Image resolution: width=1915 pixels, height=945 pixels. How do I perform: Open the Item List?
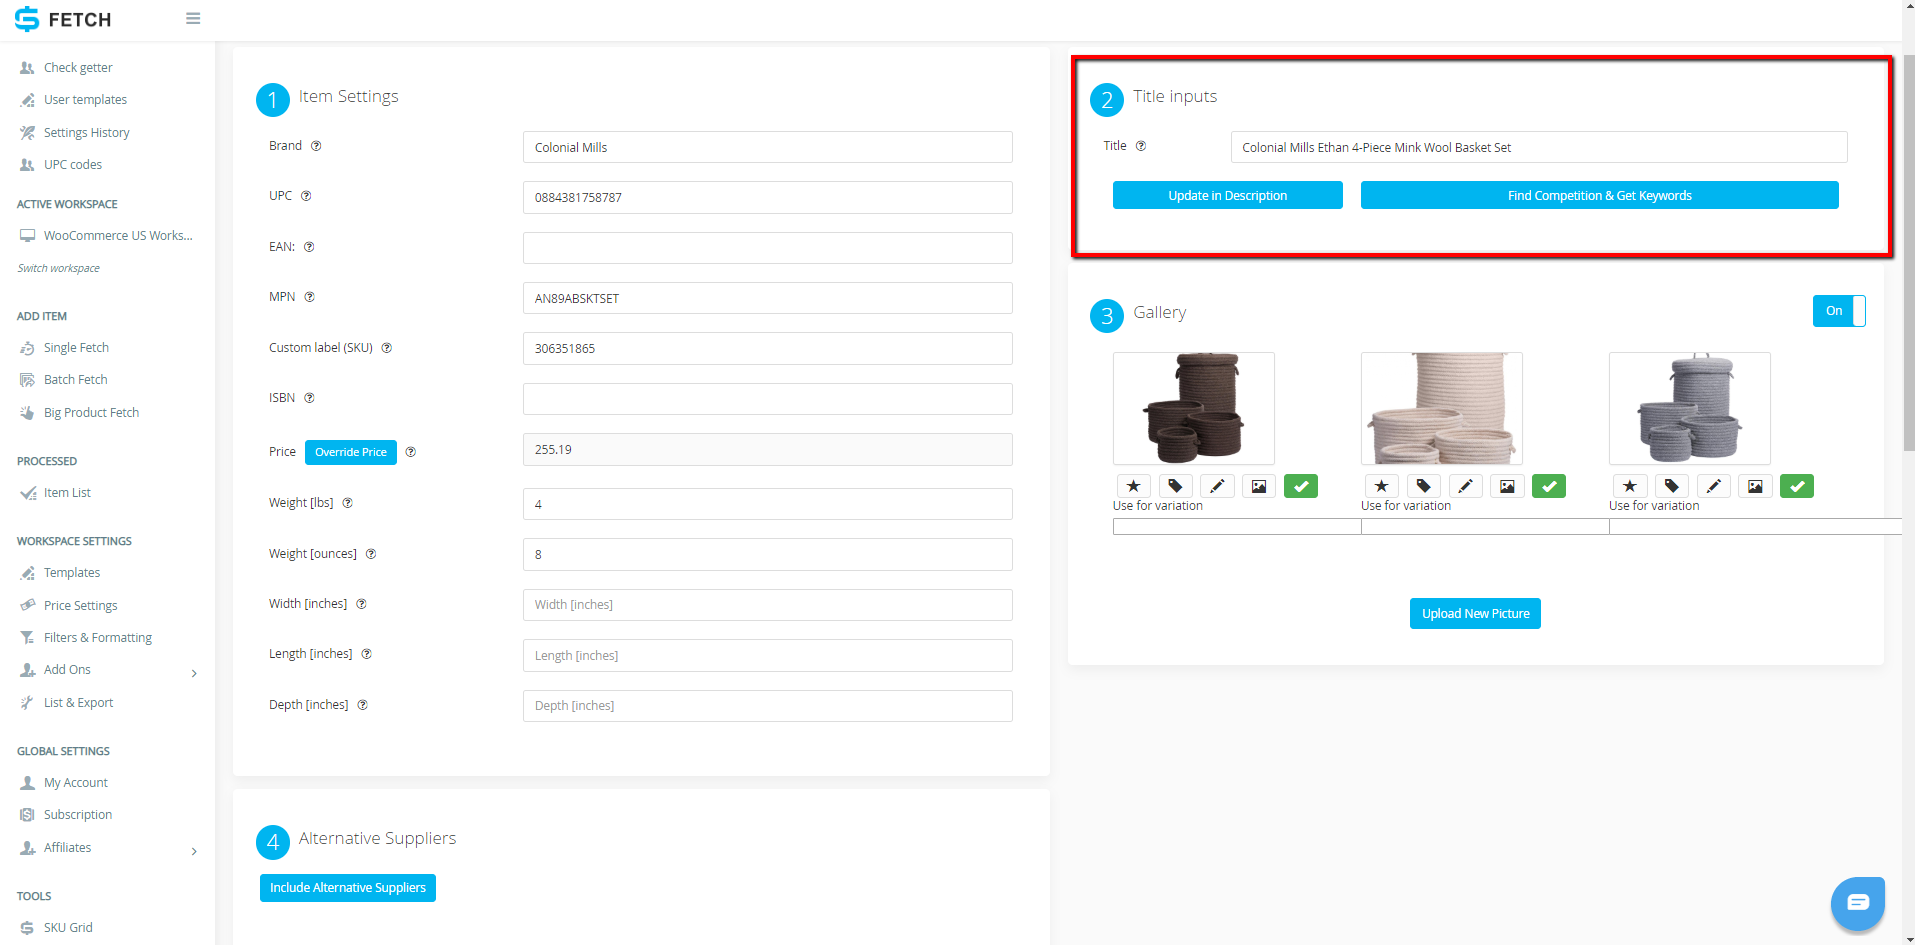[x=67, y=493]
